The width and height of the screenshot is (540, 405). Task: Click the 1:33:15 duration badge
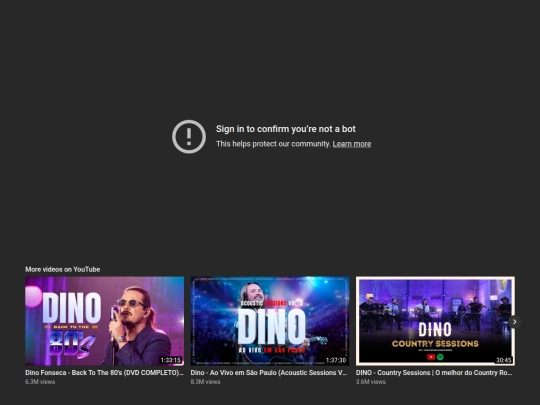(x=170, y=360)
